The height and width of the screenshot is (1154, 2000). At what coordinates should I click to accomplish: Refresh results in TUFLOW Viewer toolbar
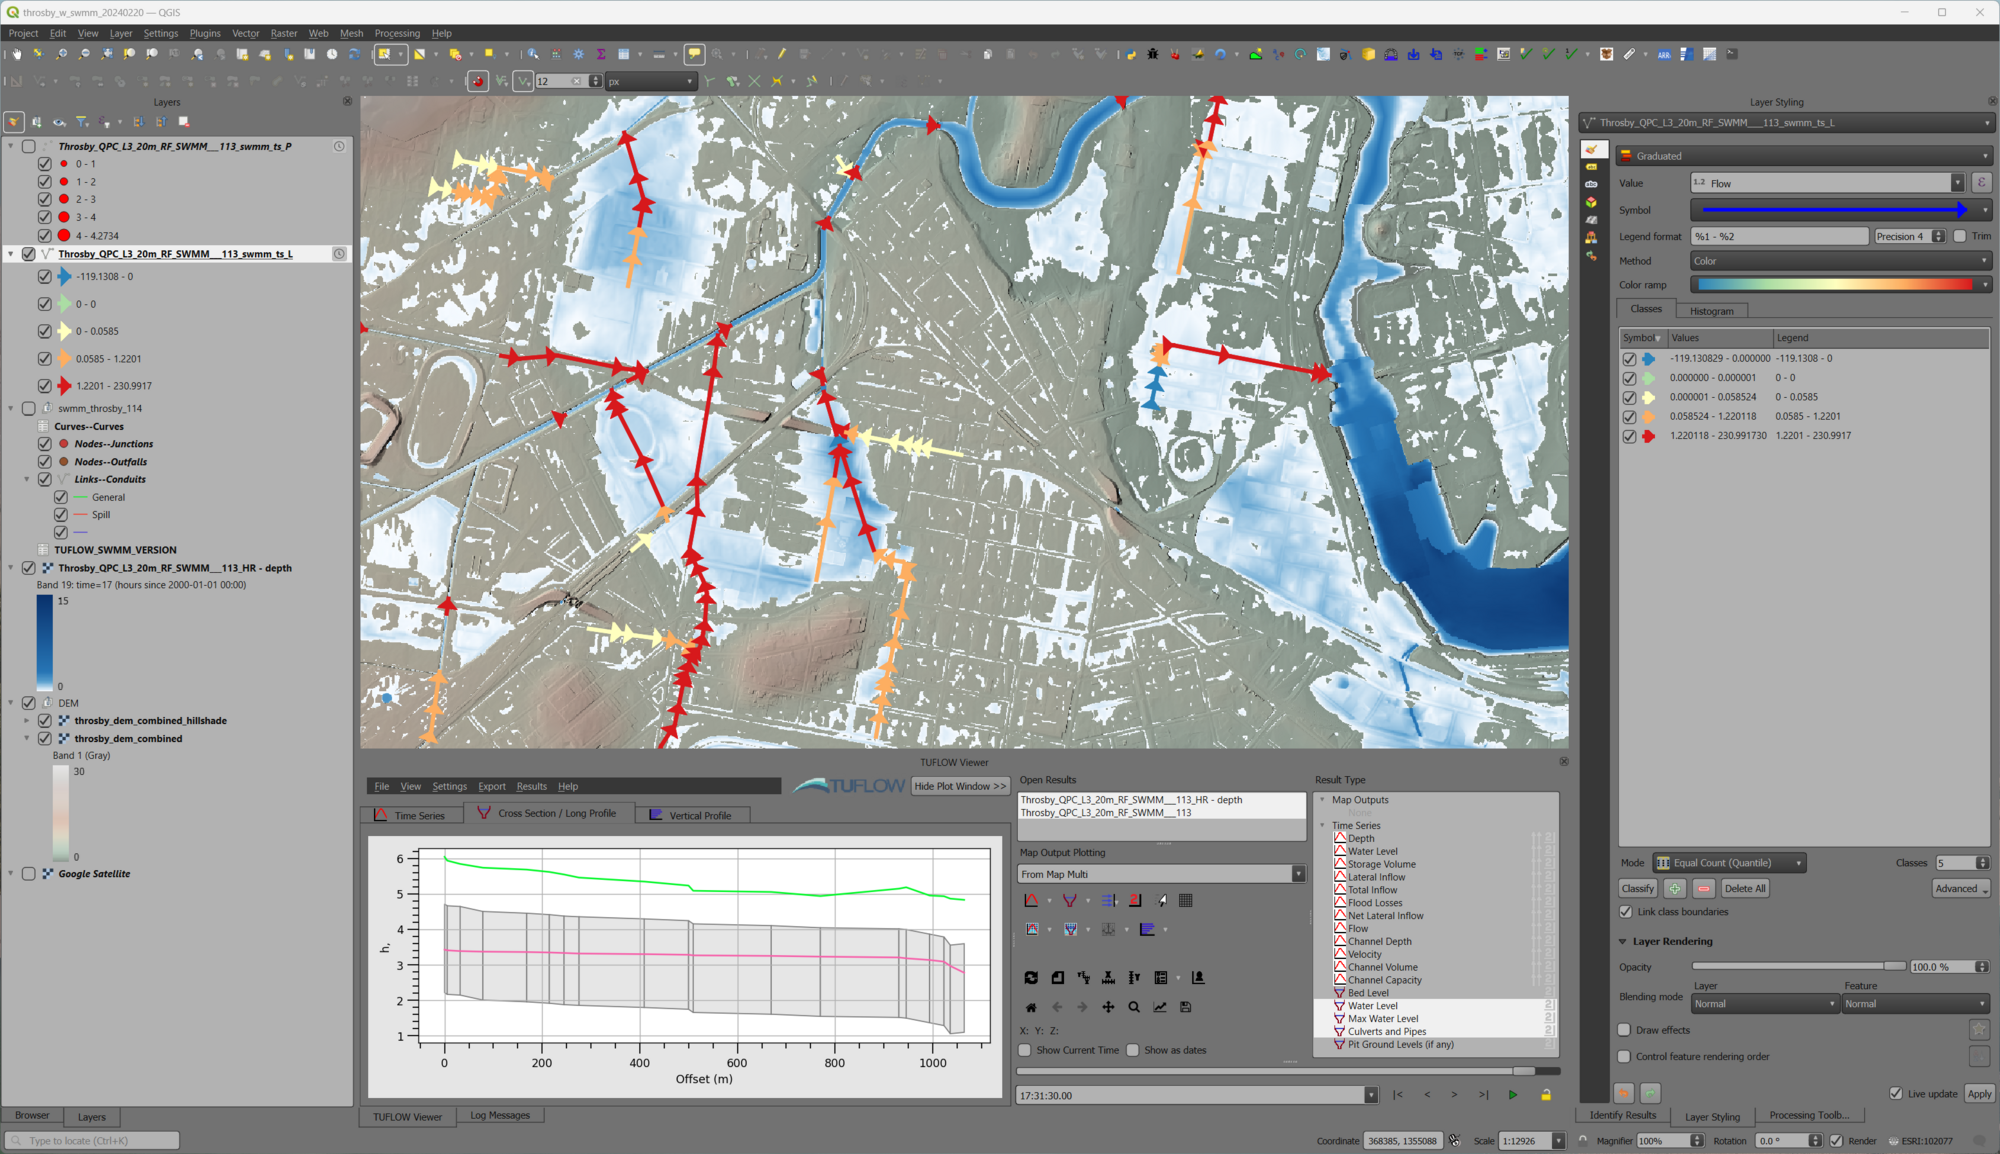(x=1031, y=978)
